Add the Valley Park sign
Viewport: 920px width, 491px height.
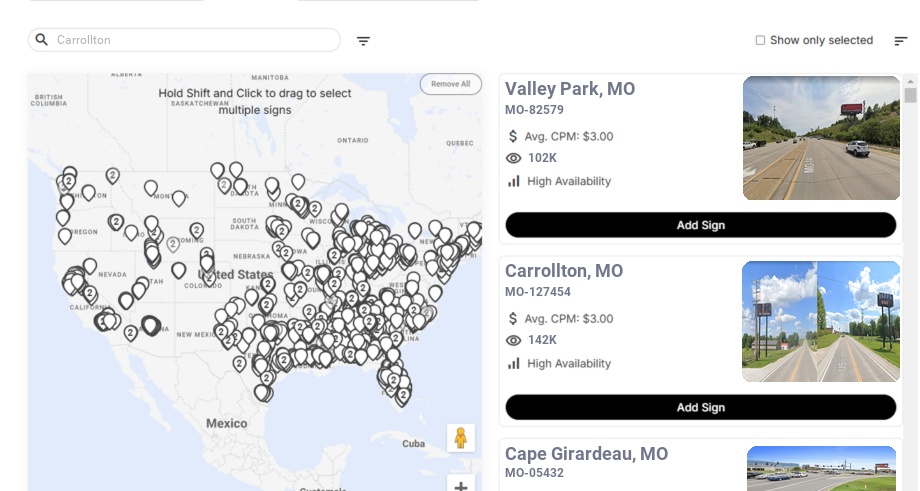(x=700, y=225)
